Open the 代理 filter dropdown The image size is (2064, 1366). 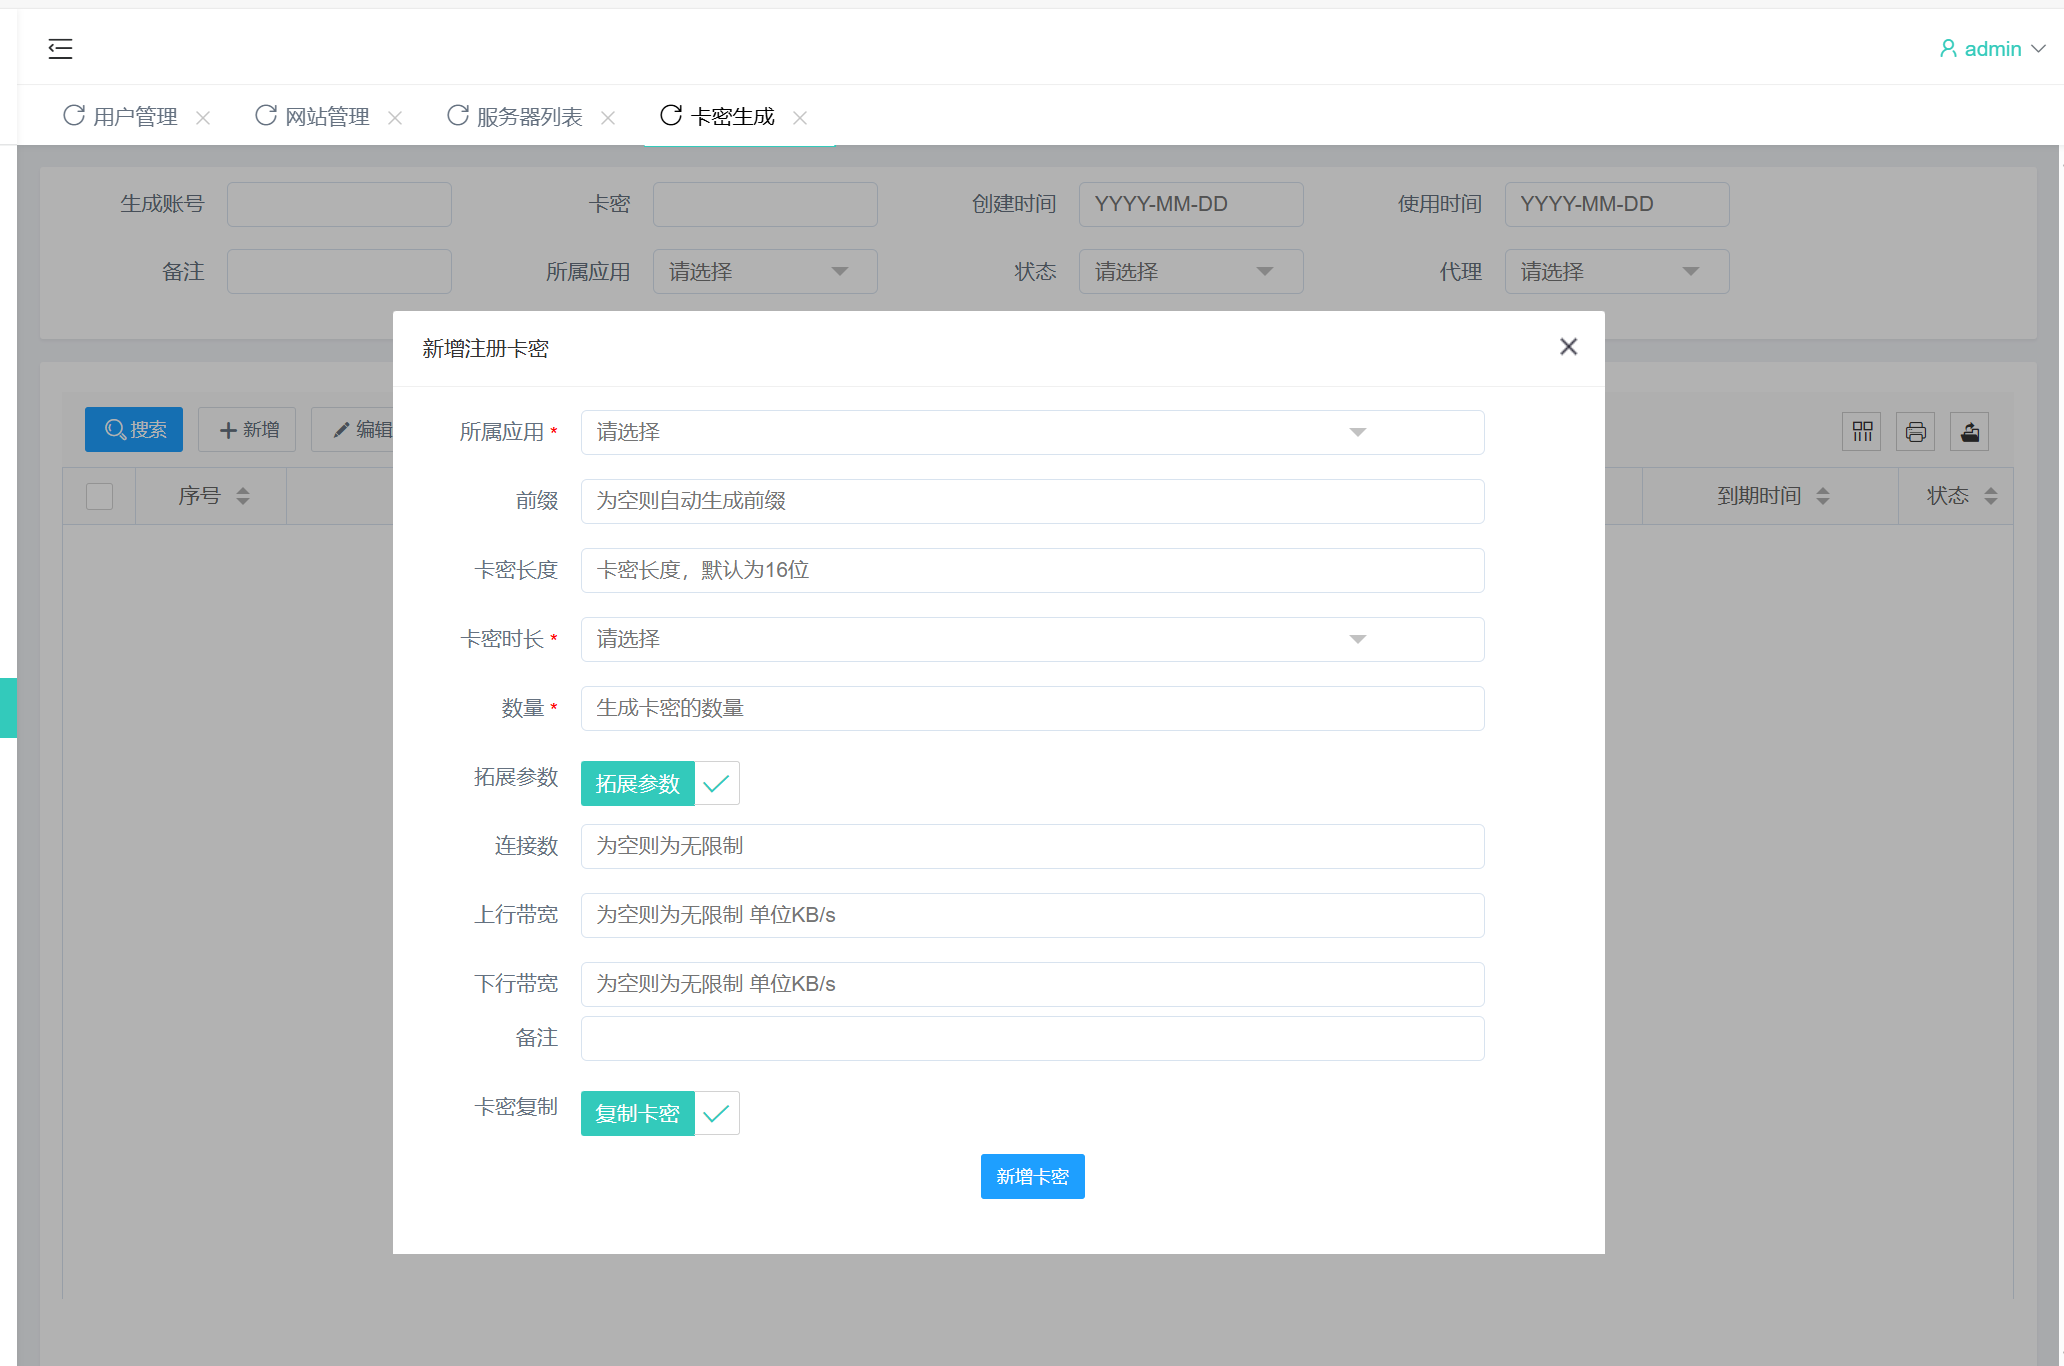[1617, 272]
